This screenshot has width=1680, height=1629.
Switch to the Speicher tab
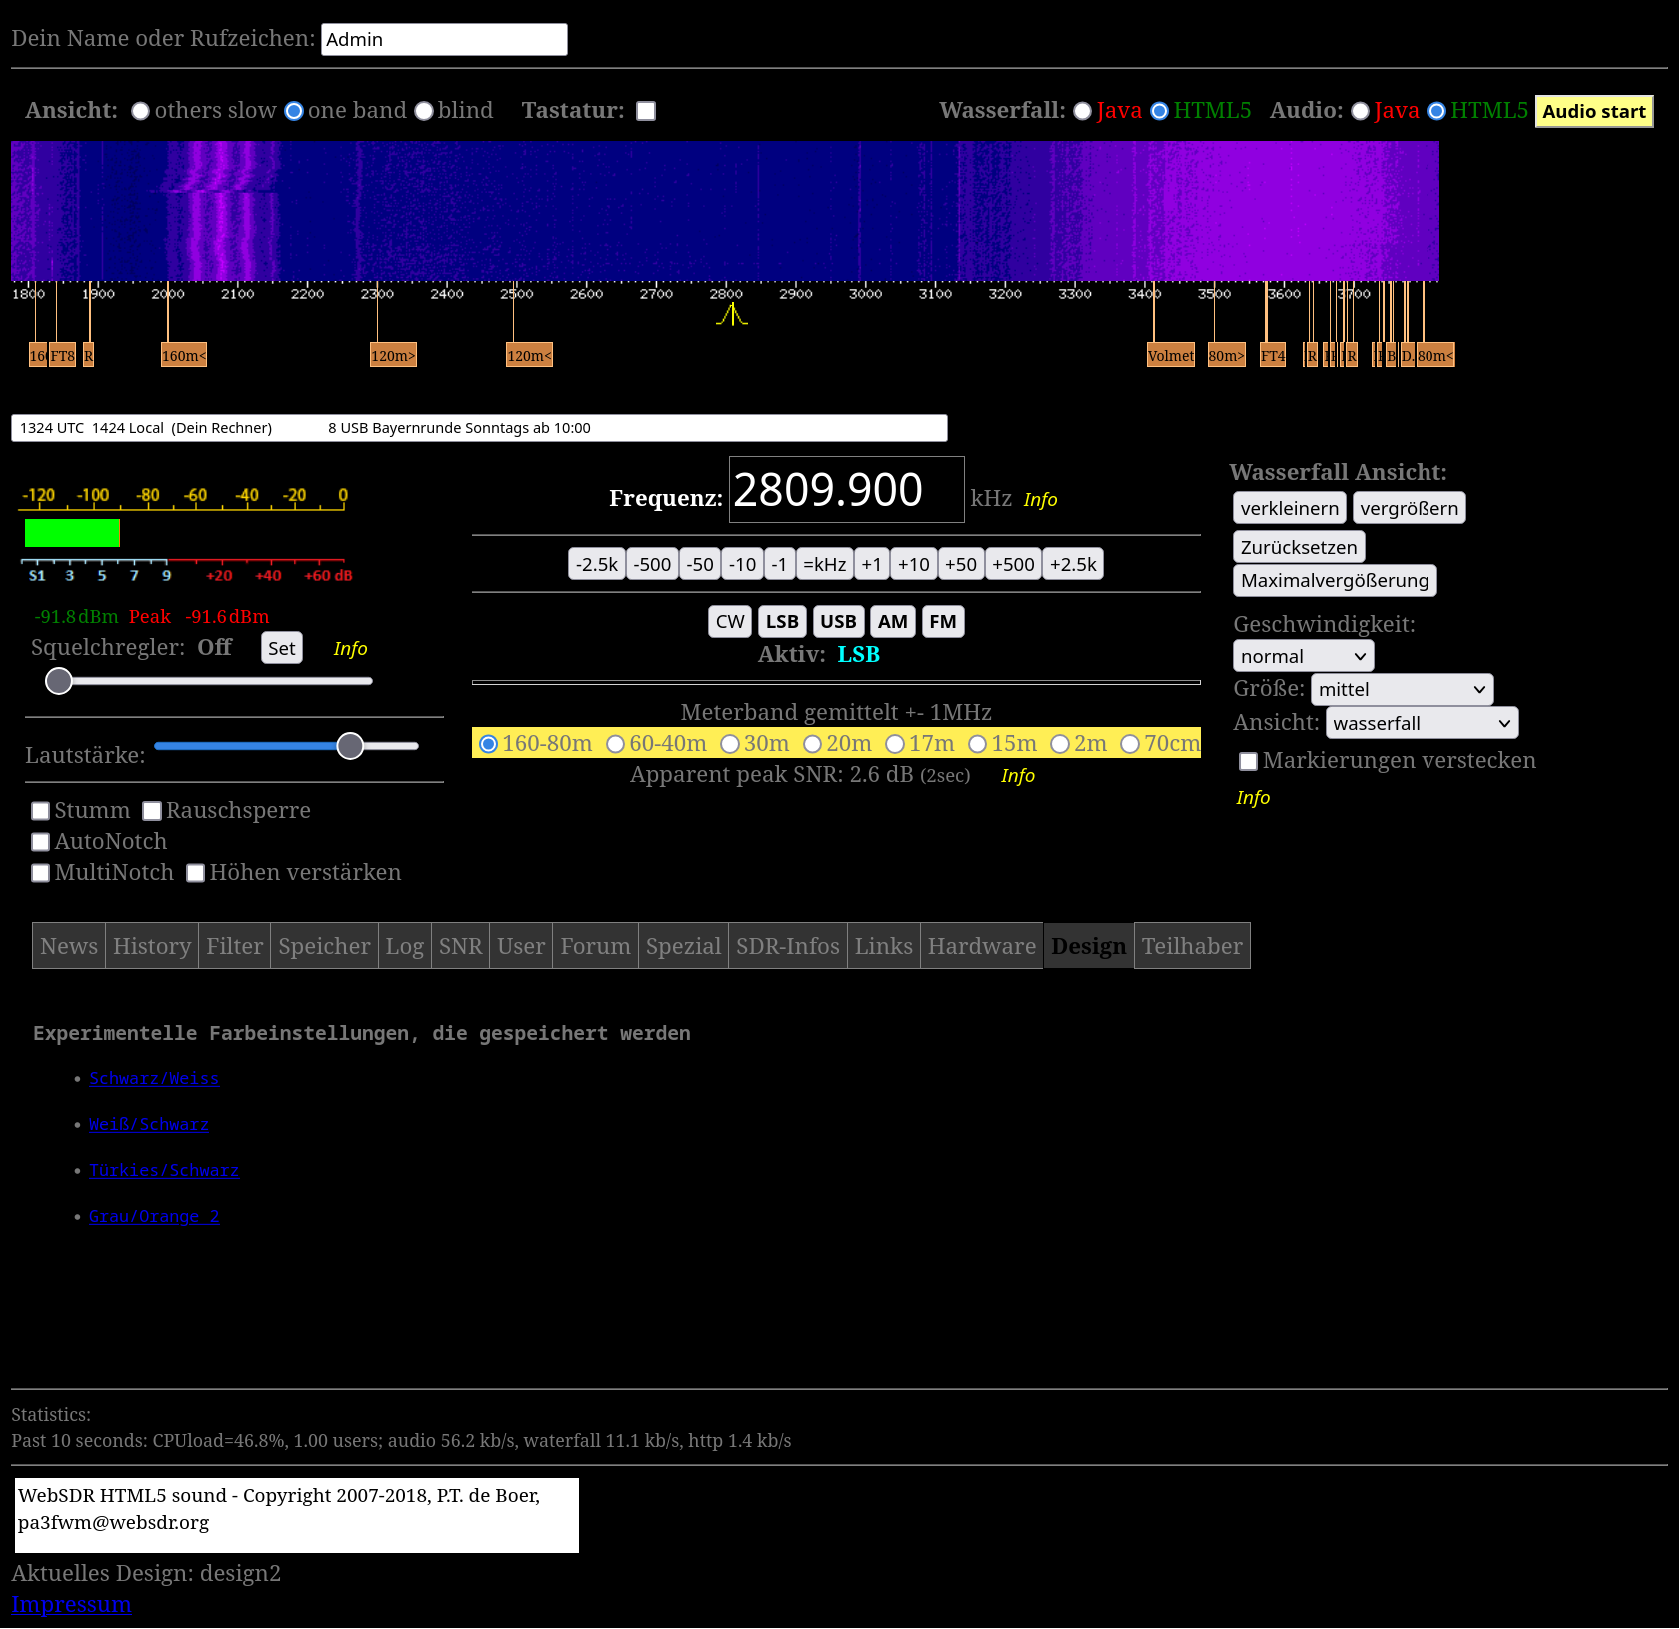(x=325, y=946)
